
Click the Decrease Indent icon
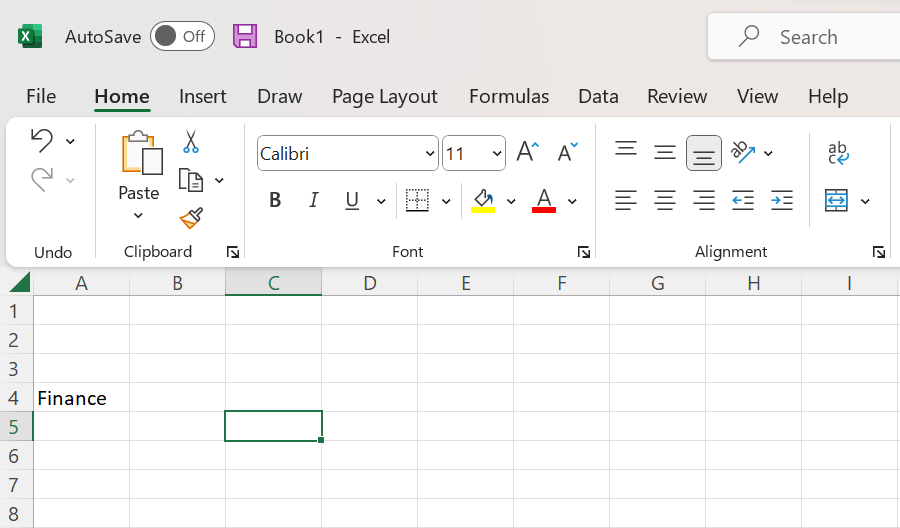(x=743, y=201)
